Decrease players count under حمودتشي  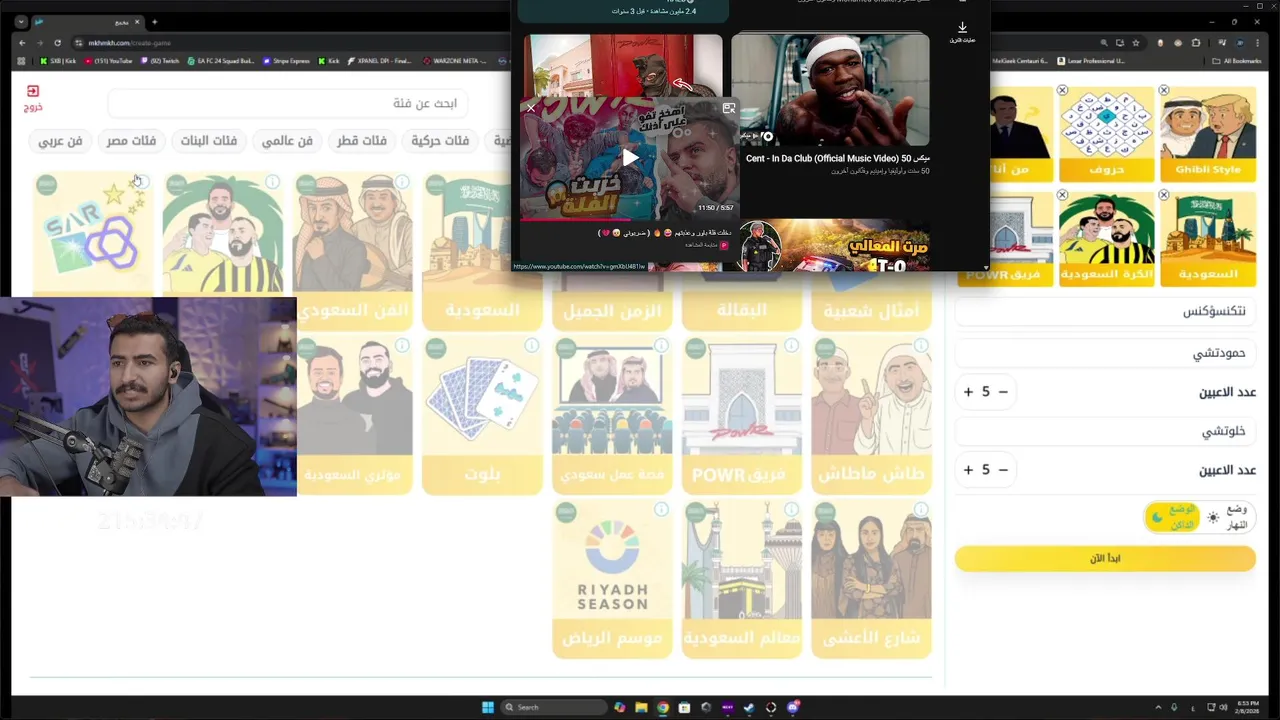1003,392
